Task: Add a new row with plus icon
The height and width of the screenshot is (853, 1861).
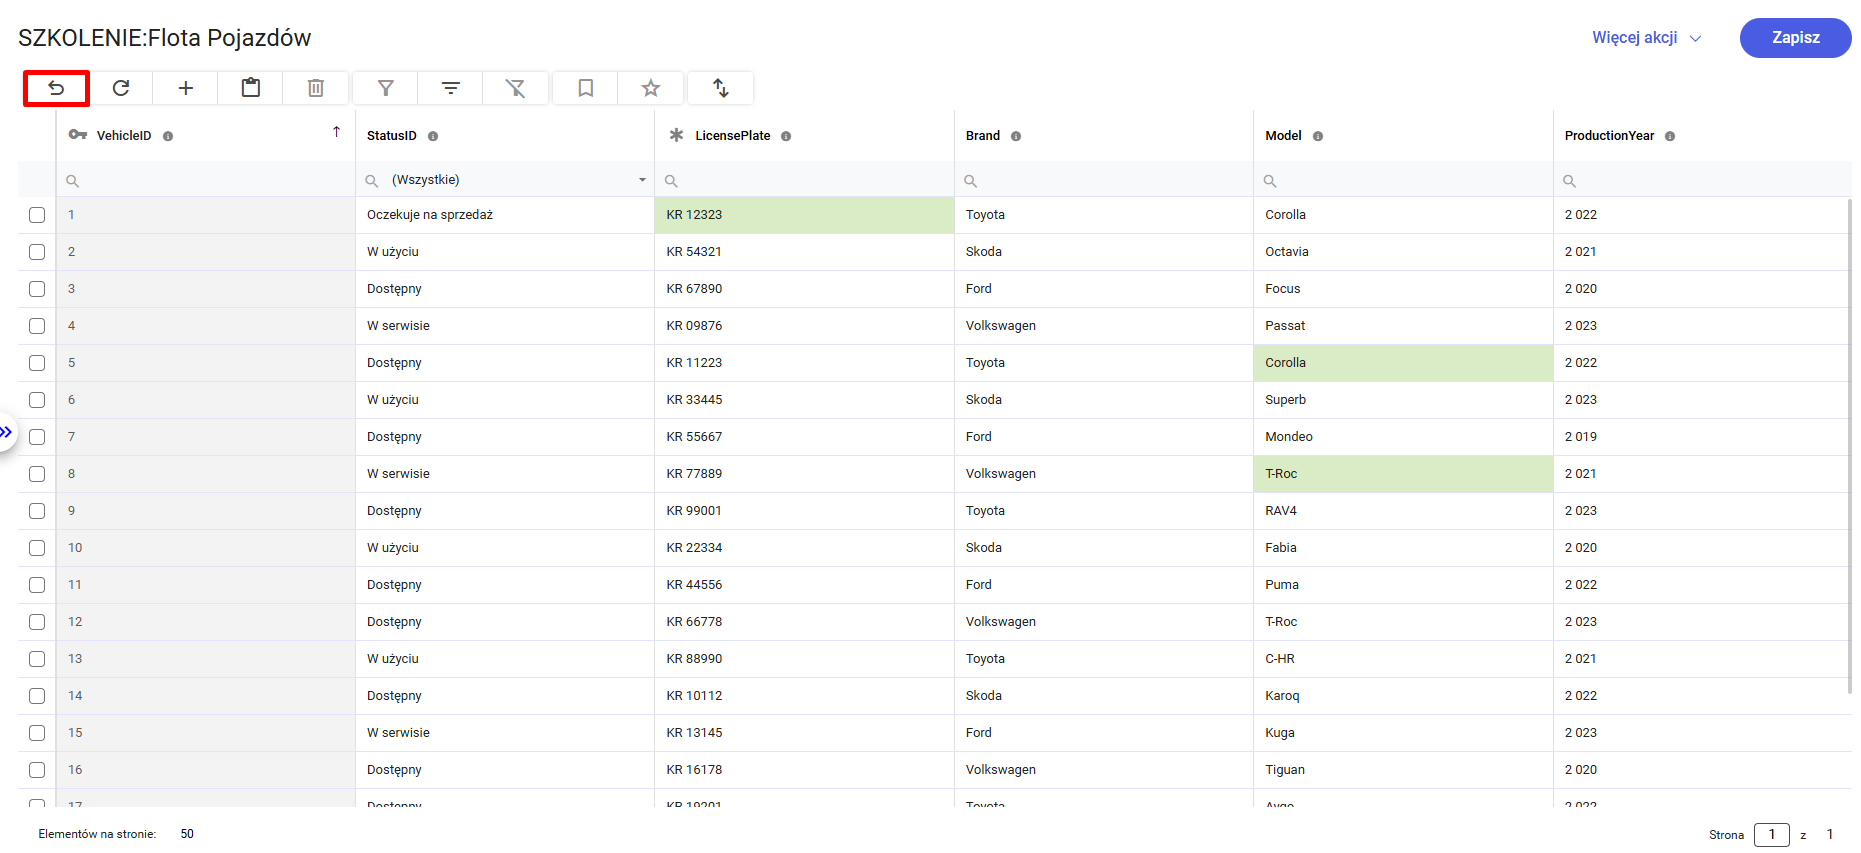Action: pos(186,88)
